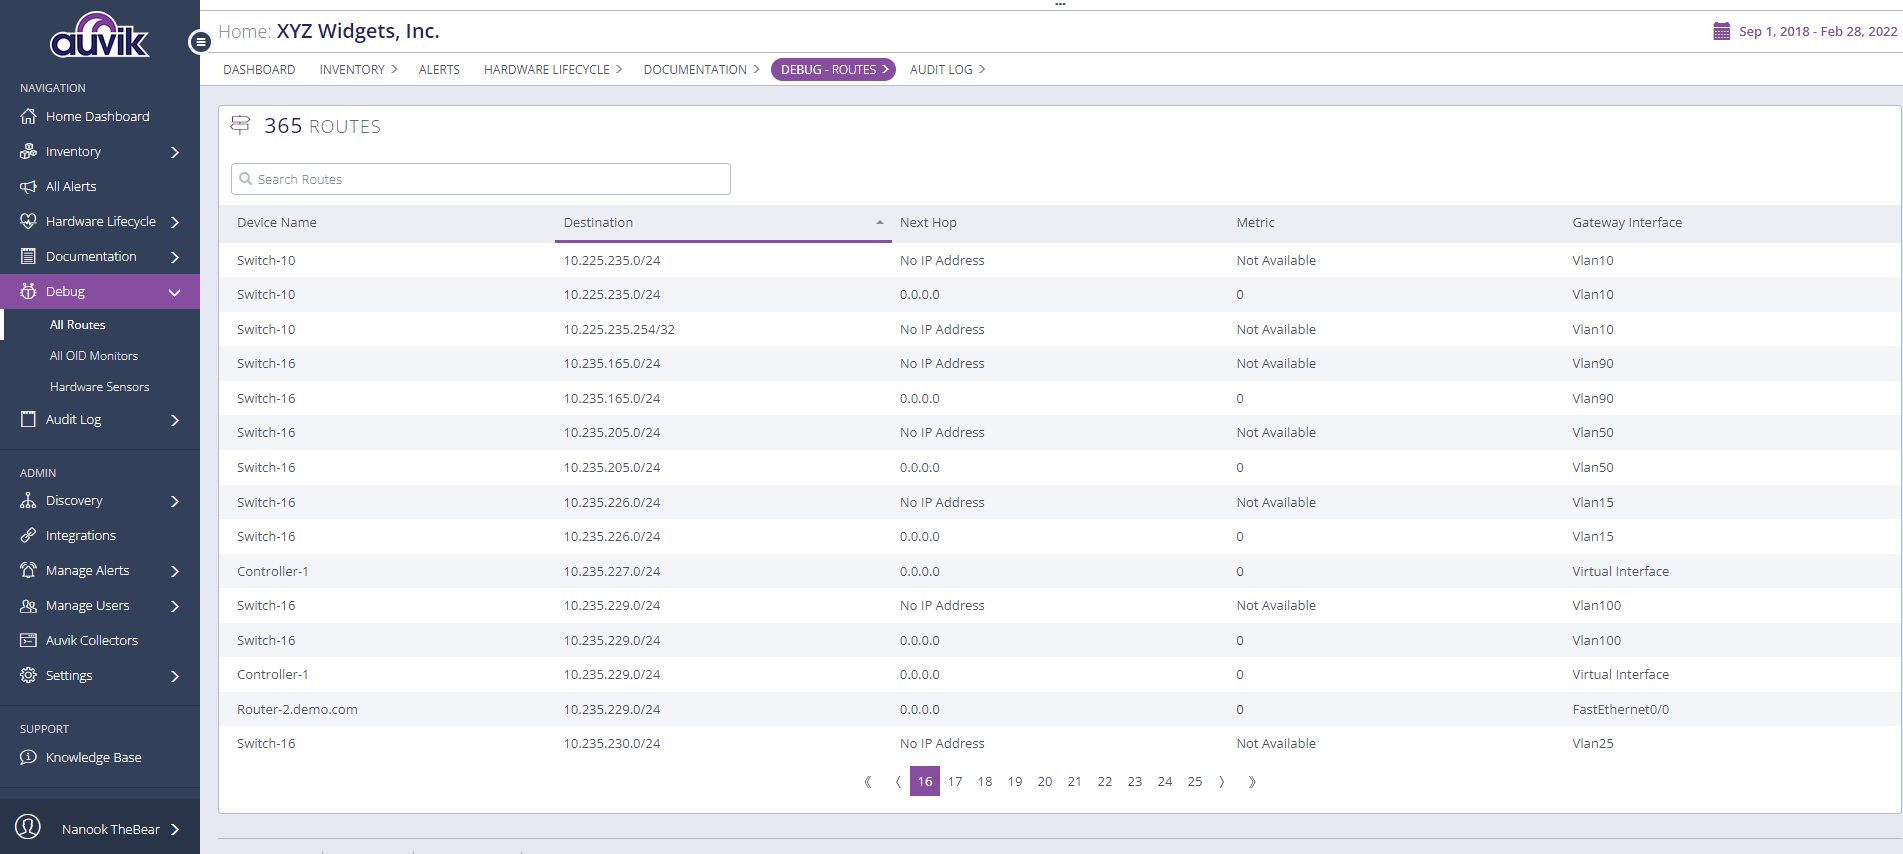Click the Discovery network icon
Viewport: 1903px width, 854px height.
pos(28,501)
